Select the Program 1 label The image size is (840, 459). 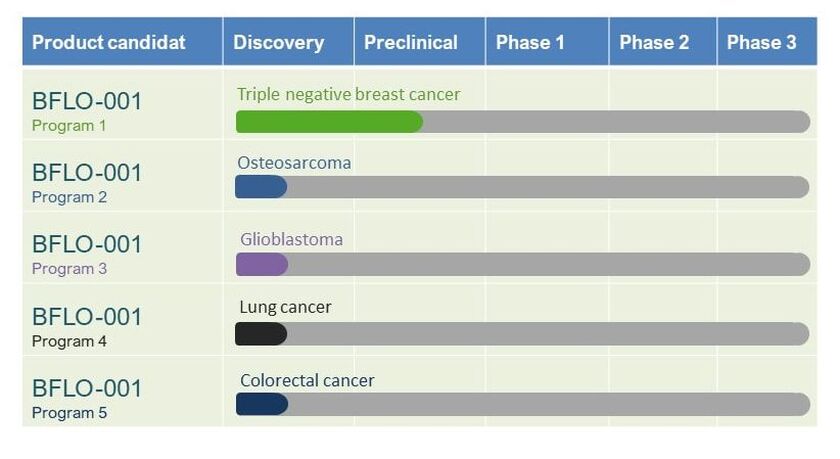coord(69,126)
